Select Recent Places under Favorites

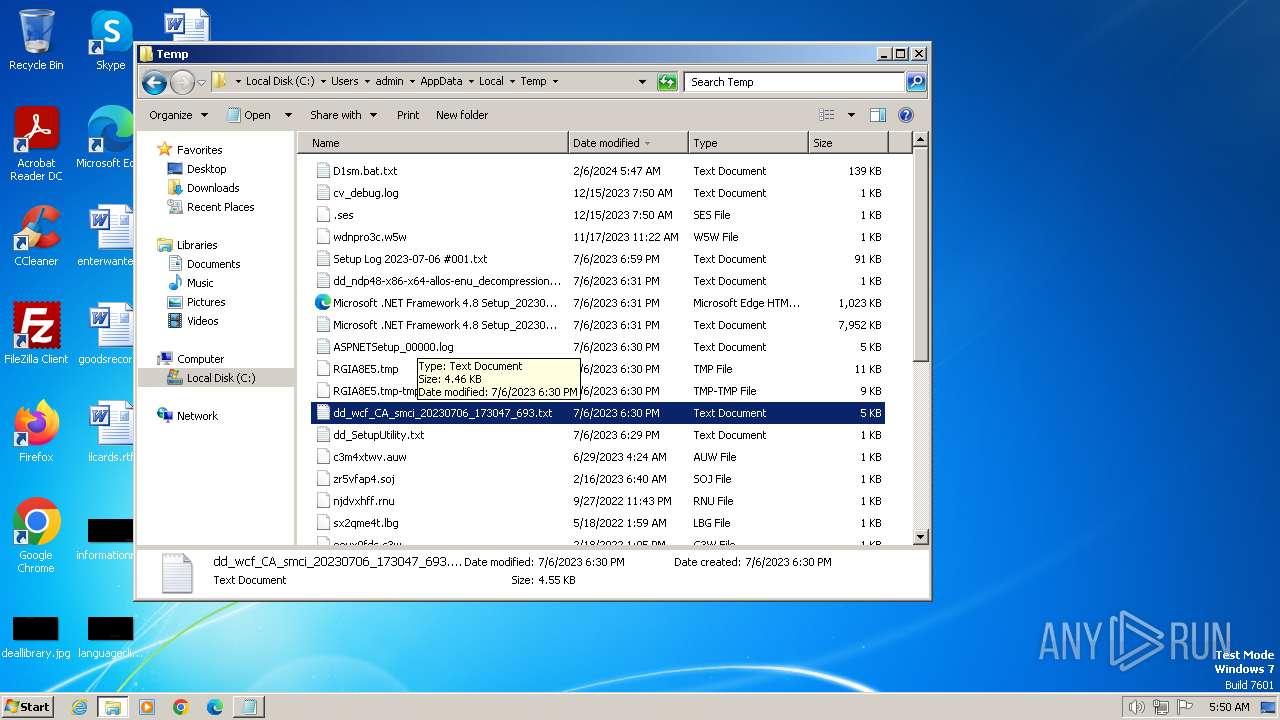coord(220,207)
